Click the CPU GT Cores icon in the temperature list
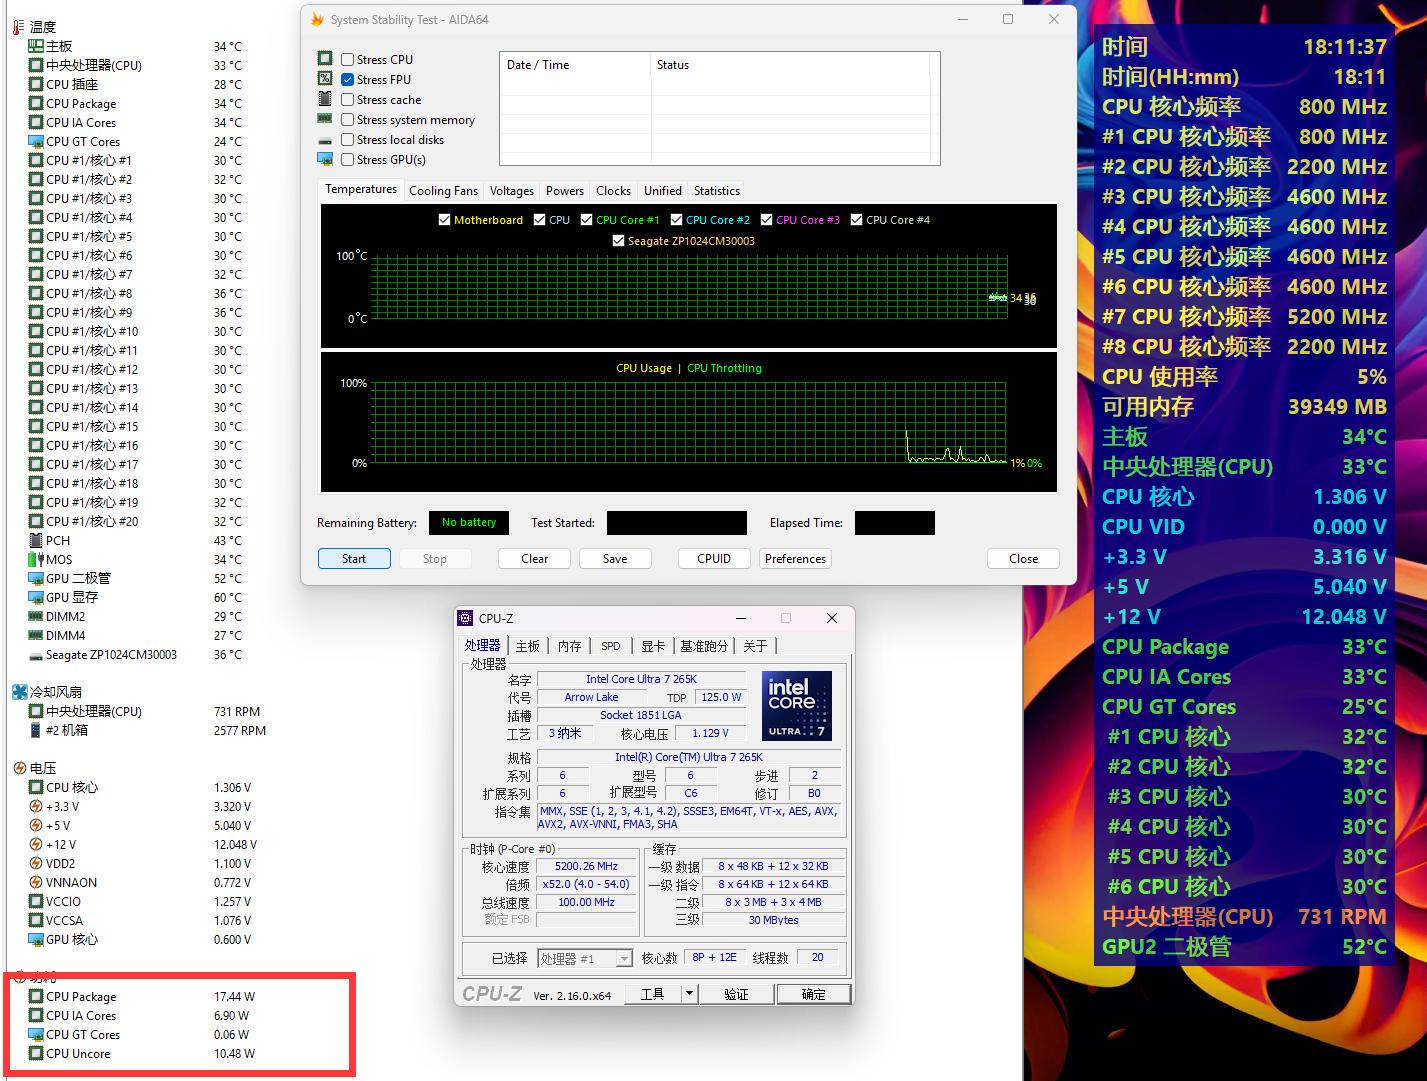The image size is (1427, 1081). (x=36, y=141)
